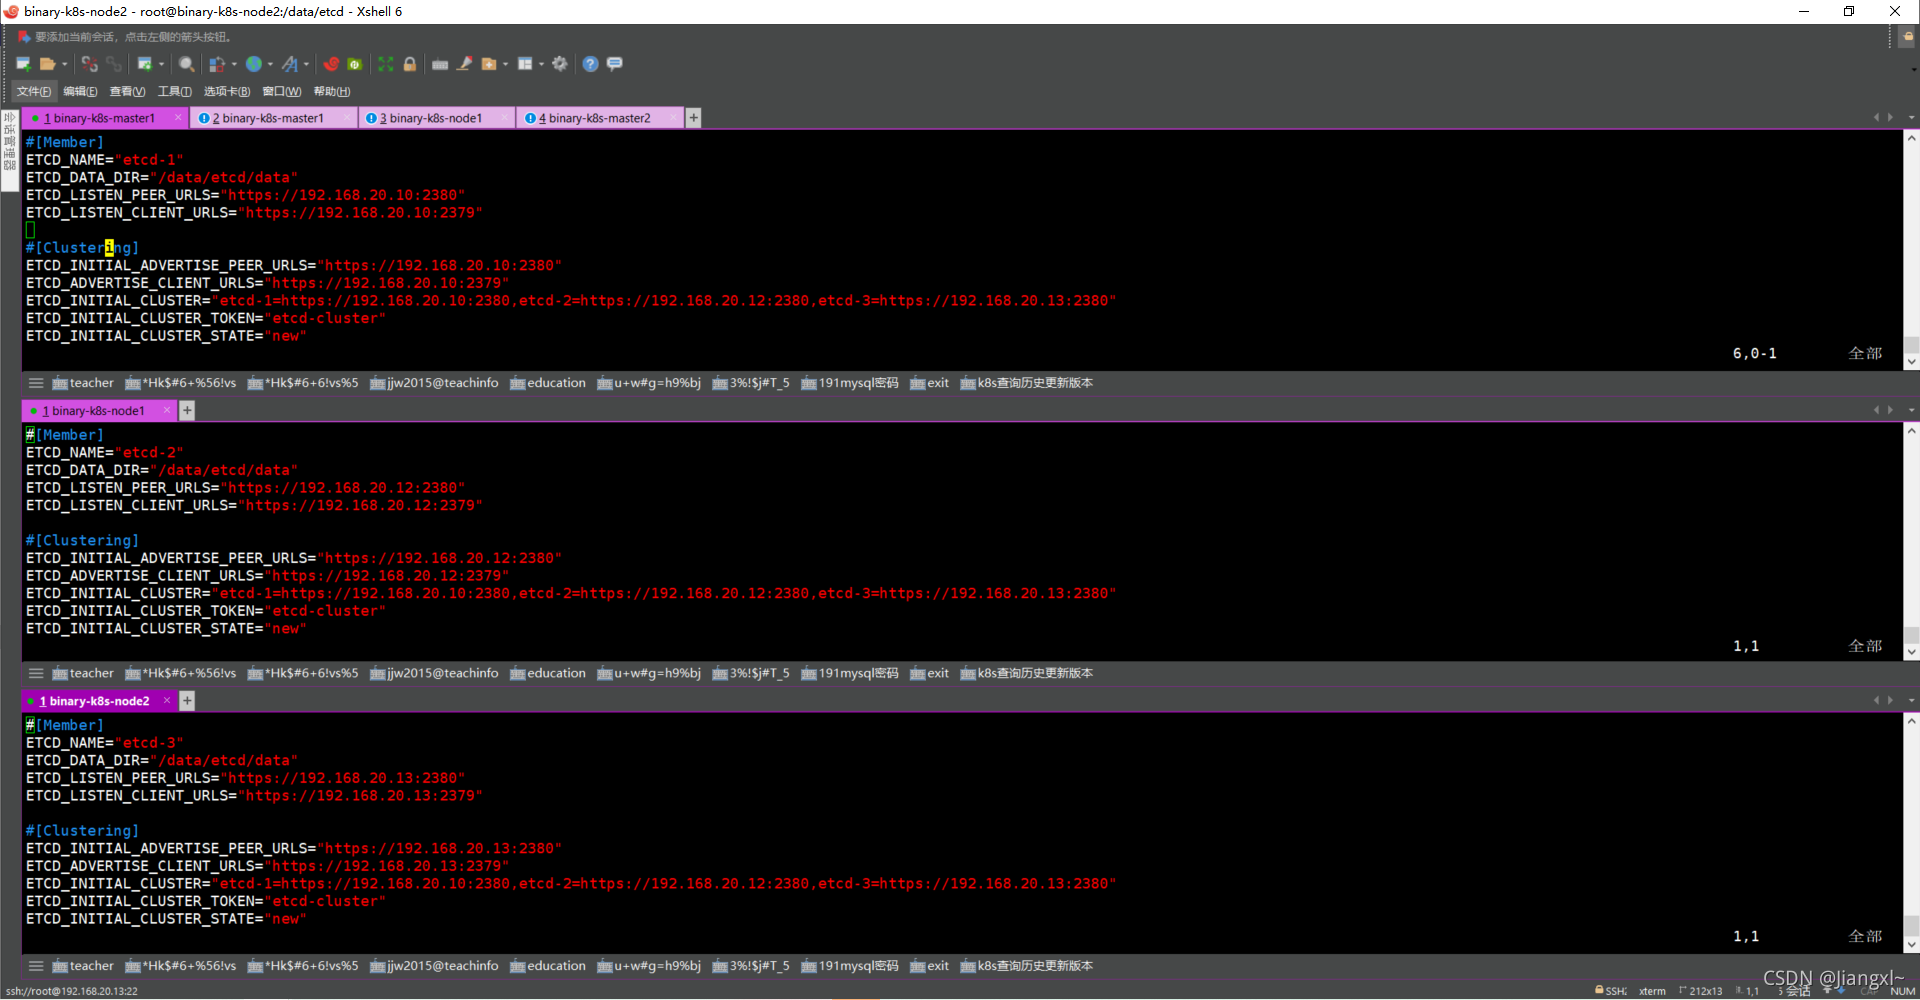The image size is (1920, 1000).
Task: Click the chat feedback bubble icon
Action: click(x=615, y=64)
